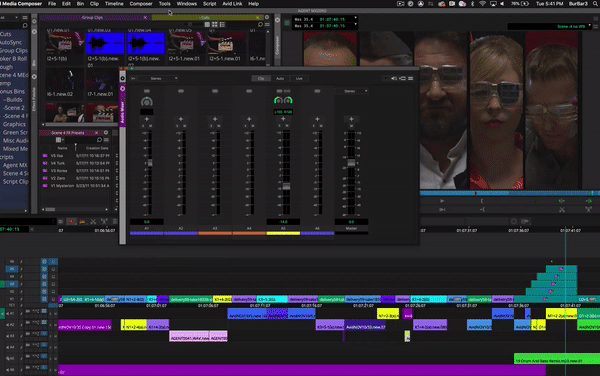Image resolution: width=600 pixels, height=376 pixels.
Task: Switch bin to frame view icon
Action: [x=215, y=24]
